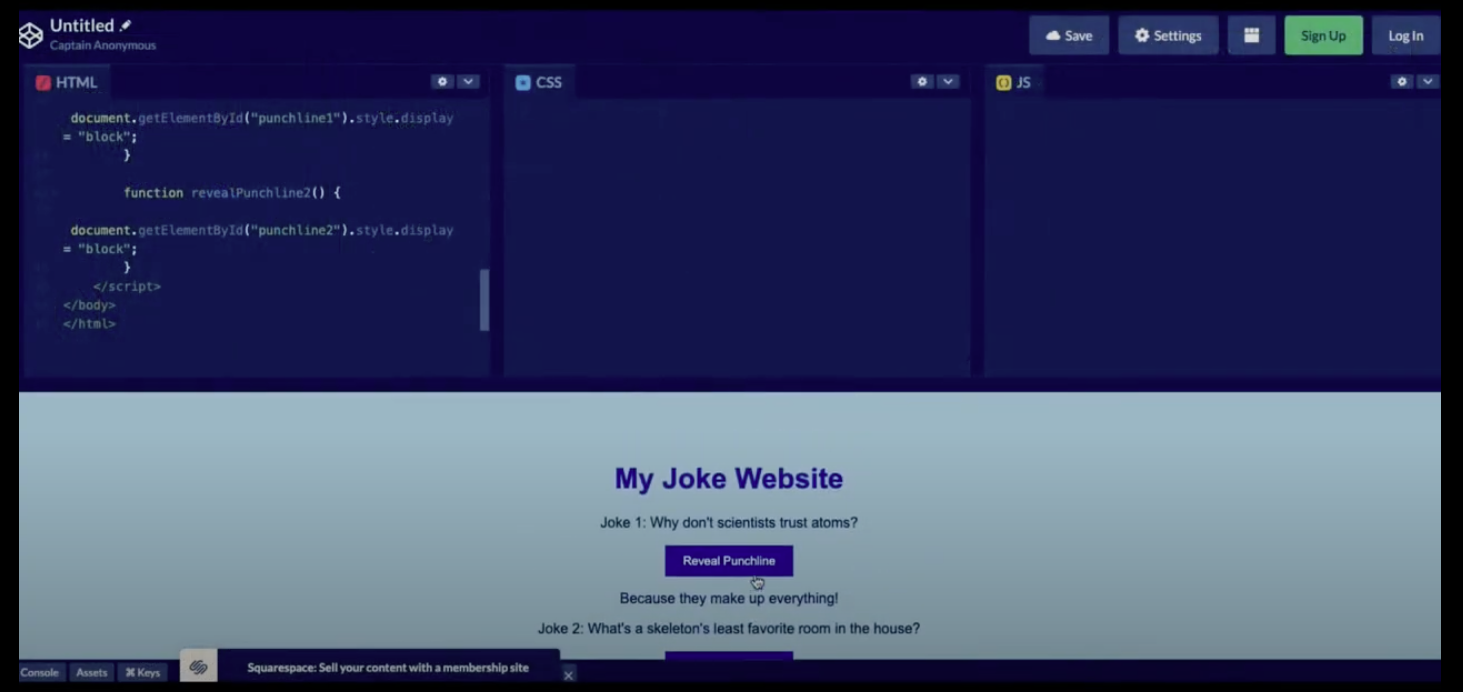
Task: Open HTML editor settings gear
Action: pyautogui.click(x=442, y=82)
